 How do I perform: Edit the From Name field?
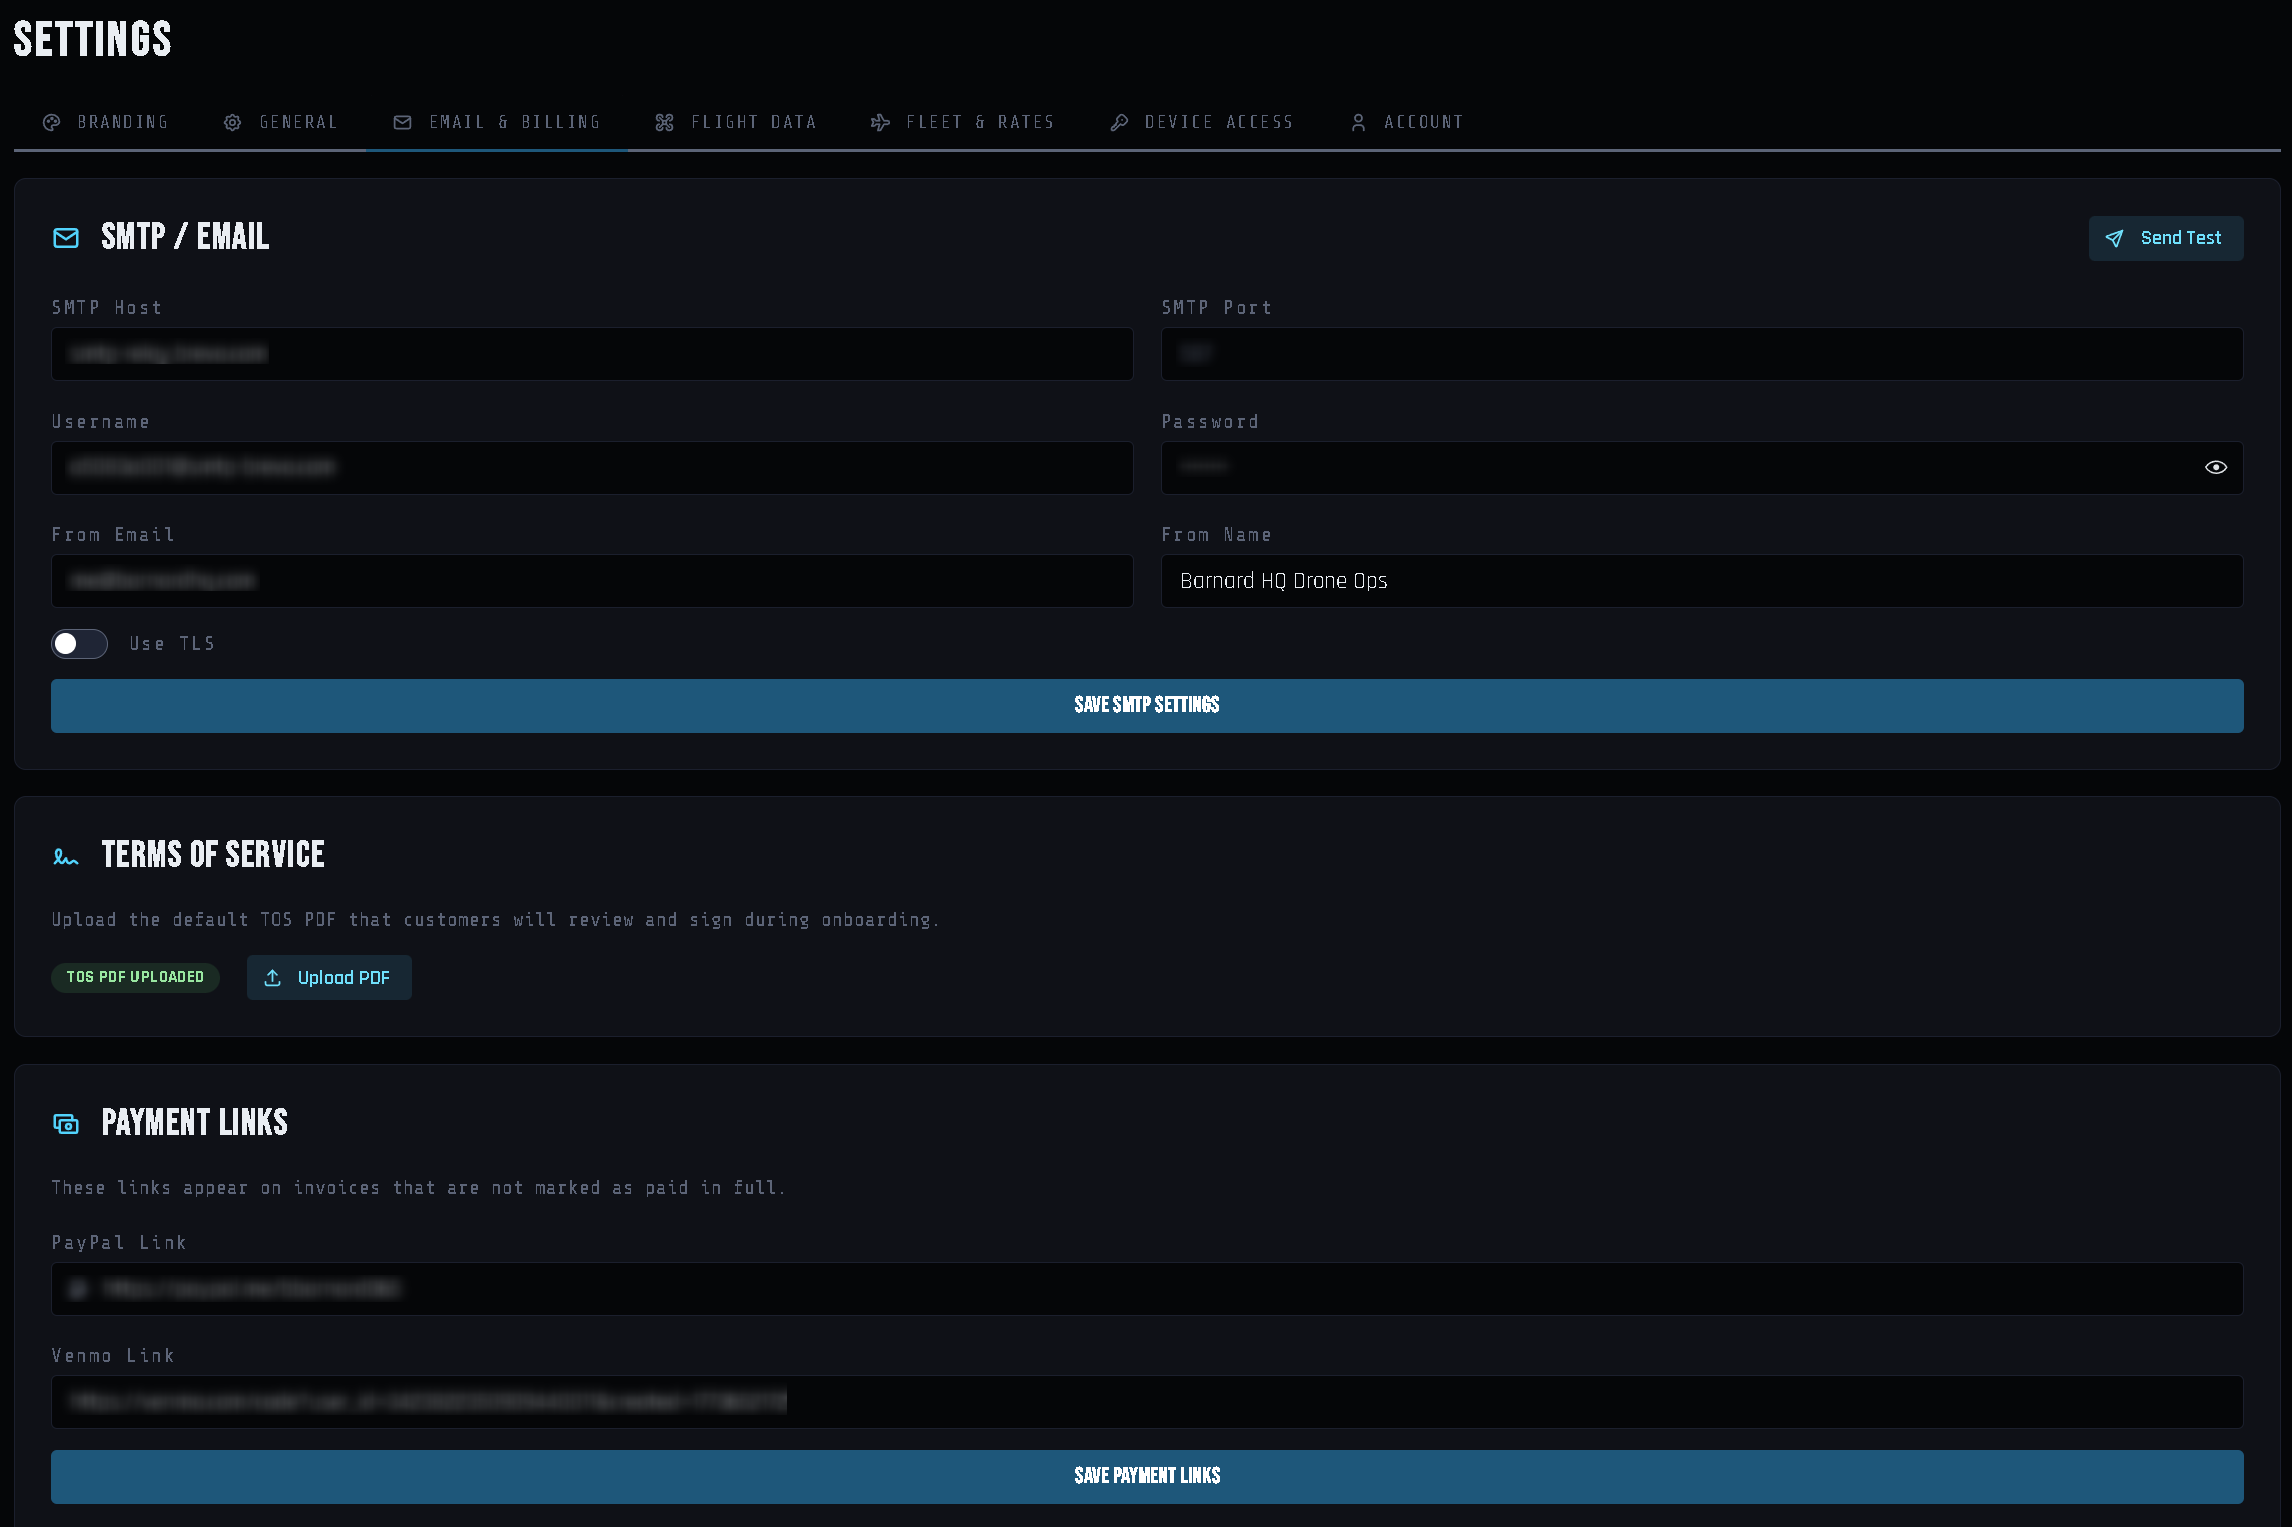[1702, 581]
